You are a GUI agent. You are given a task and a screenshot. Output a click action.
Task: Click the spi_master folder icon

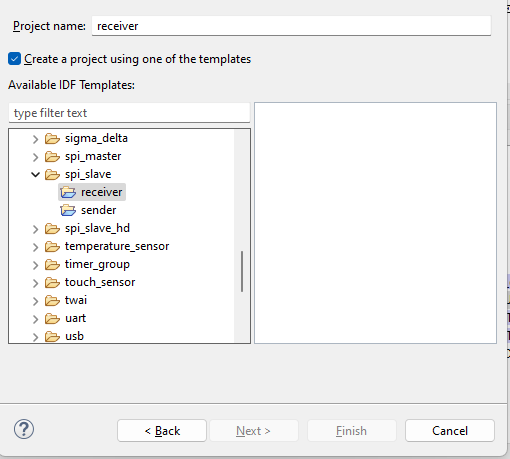coord(52,156)
